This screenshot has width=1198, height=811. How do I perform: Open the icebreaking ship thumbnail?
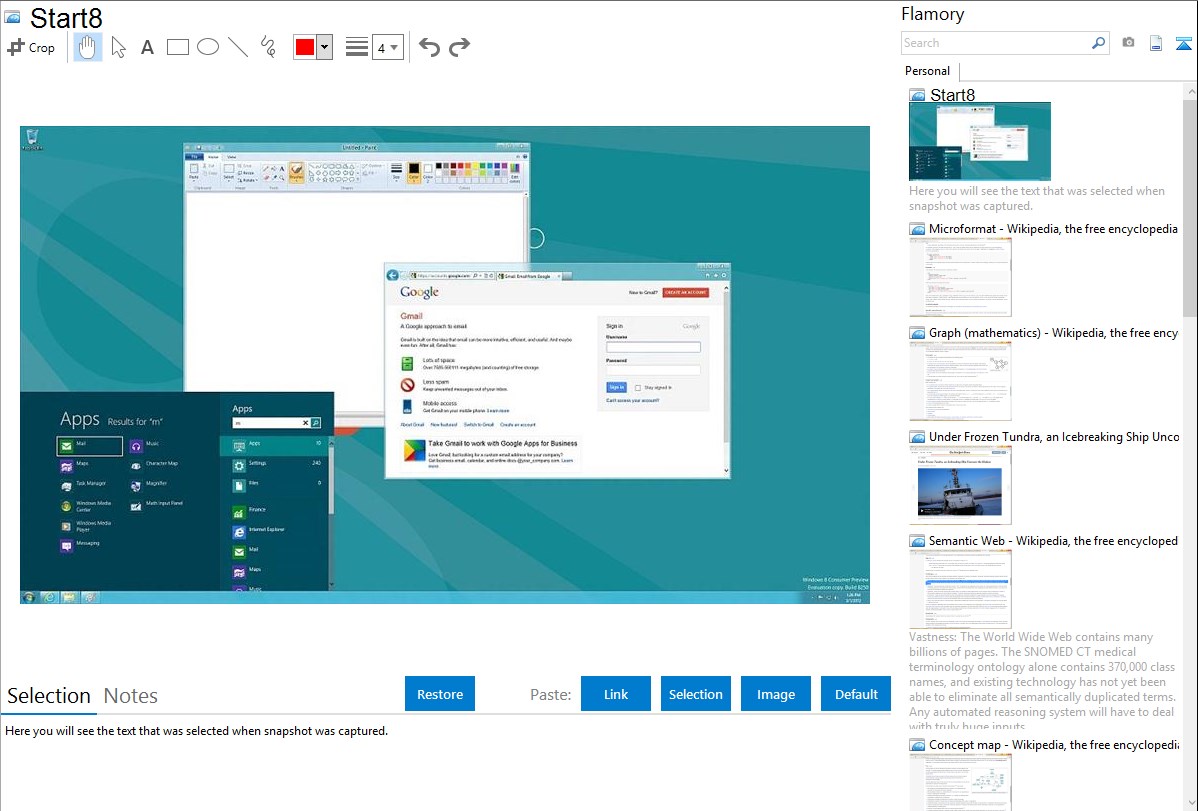tap(960, 485)
